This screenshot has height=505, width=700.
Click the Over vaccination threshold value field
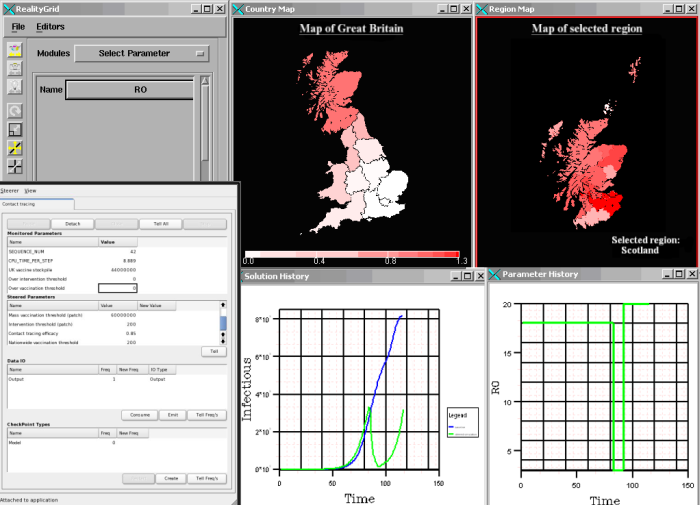[117, 288]
